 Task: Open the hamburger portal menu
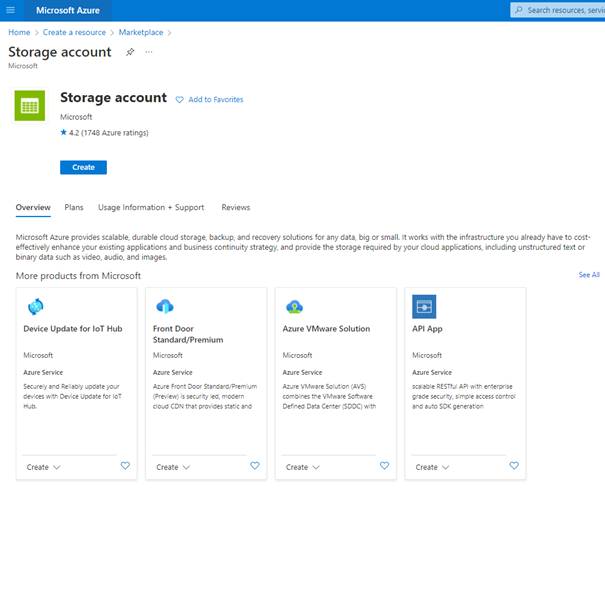(x=10, y=10)
